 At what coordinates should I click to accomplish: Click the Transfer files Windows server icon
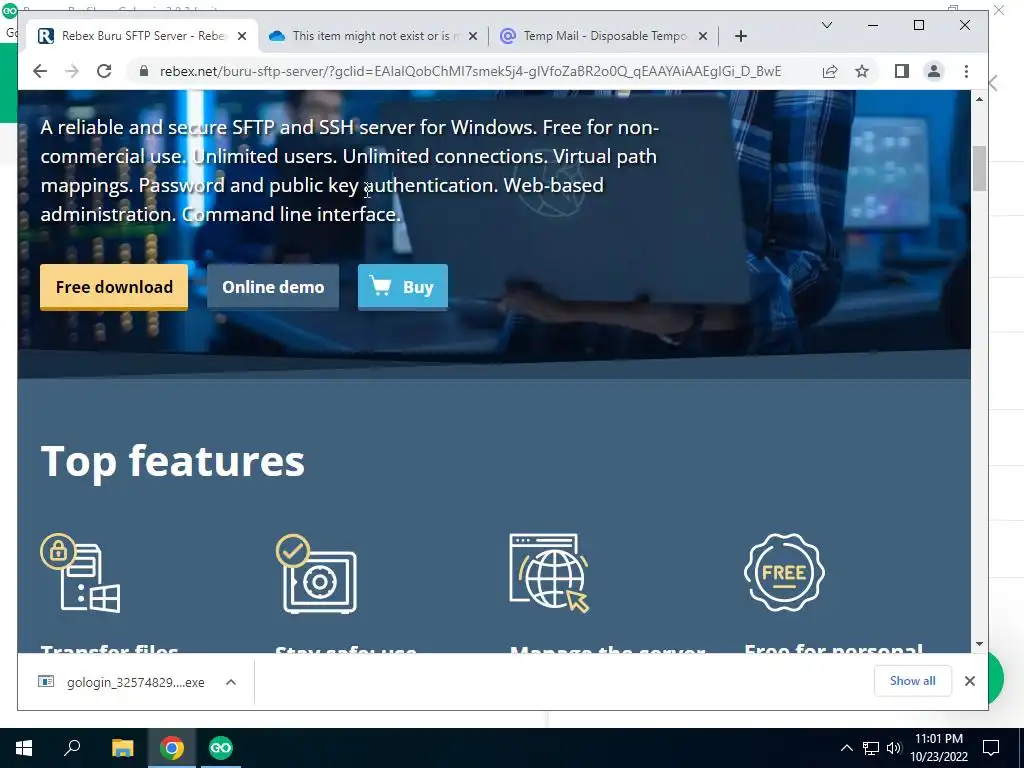pos(80,573)
